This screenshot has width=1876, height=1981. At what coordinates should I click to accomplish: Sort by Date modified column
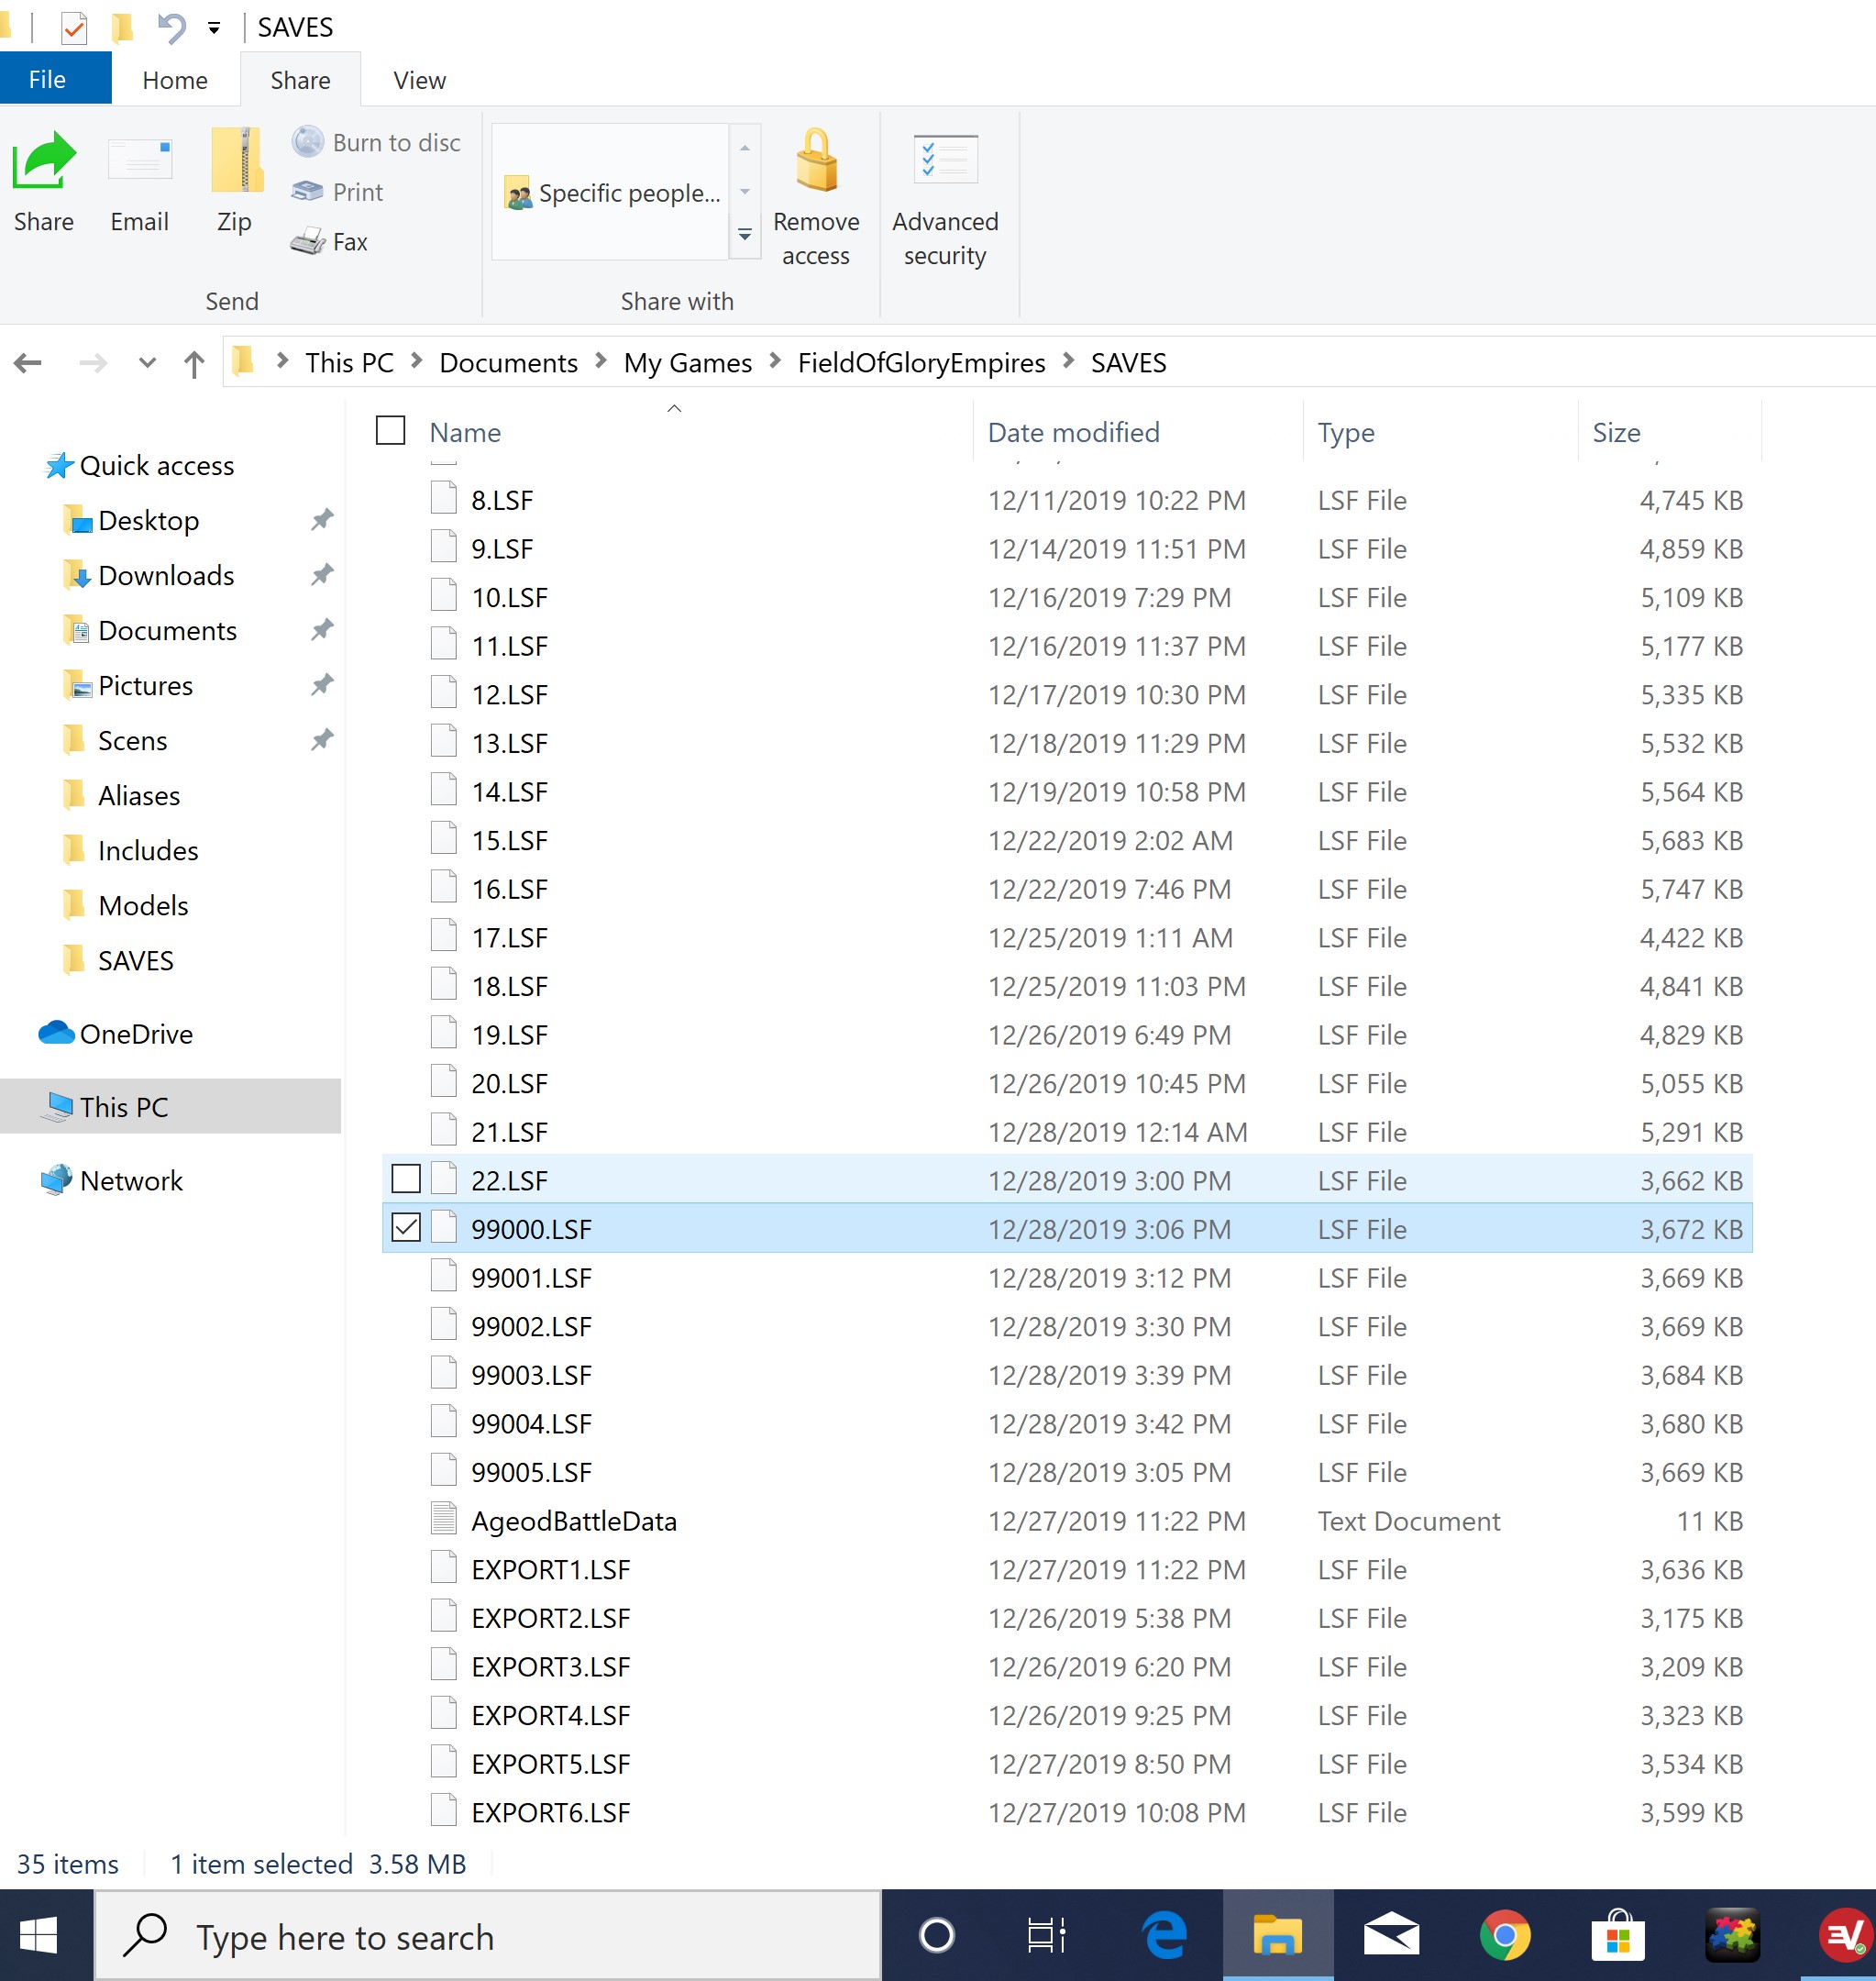click(1074, 432)
